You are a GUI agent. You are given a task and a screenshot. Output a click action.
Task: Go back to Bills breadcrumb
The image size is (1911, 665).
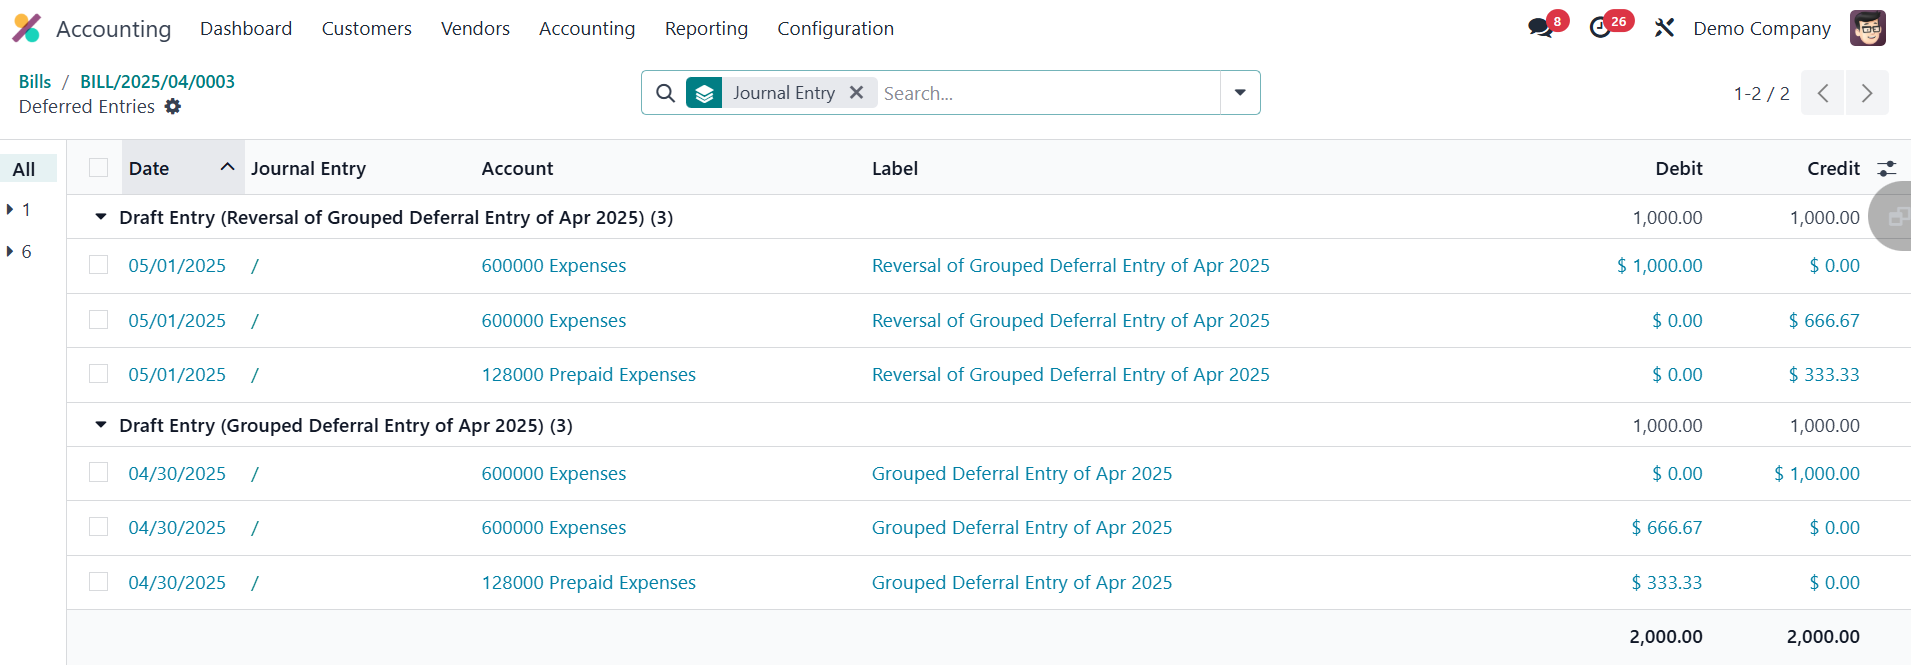point(35,81)
